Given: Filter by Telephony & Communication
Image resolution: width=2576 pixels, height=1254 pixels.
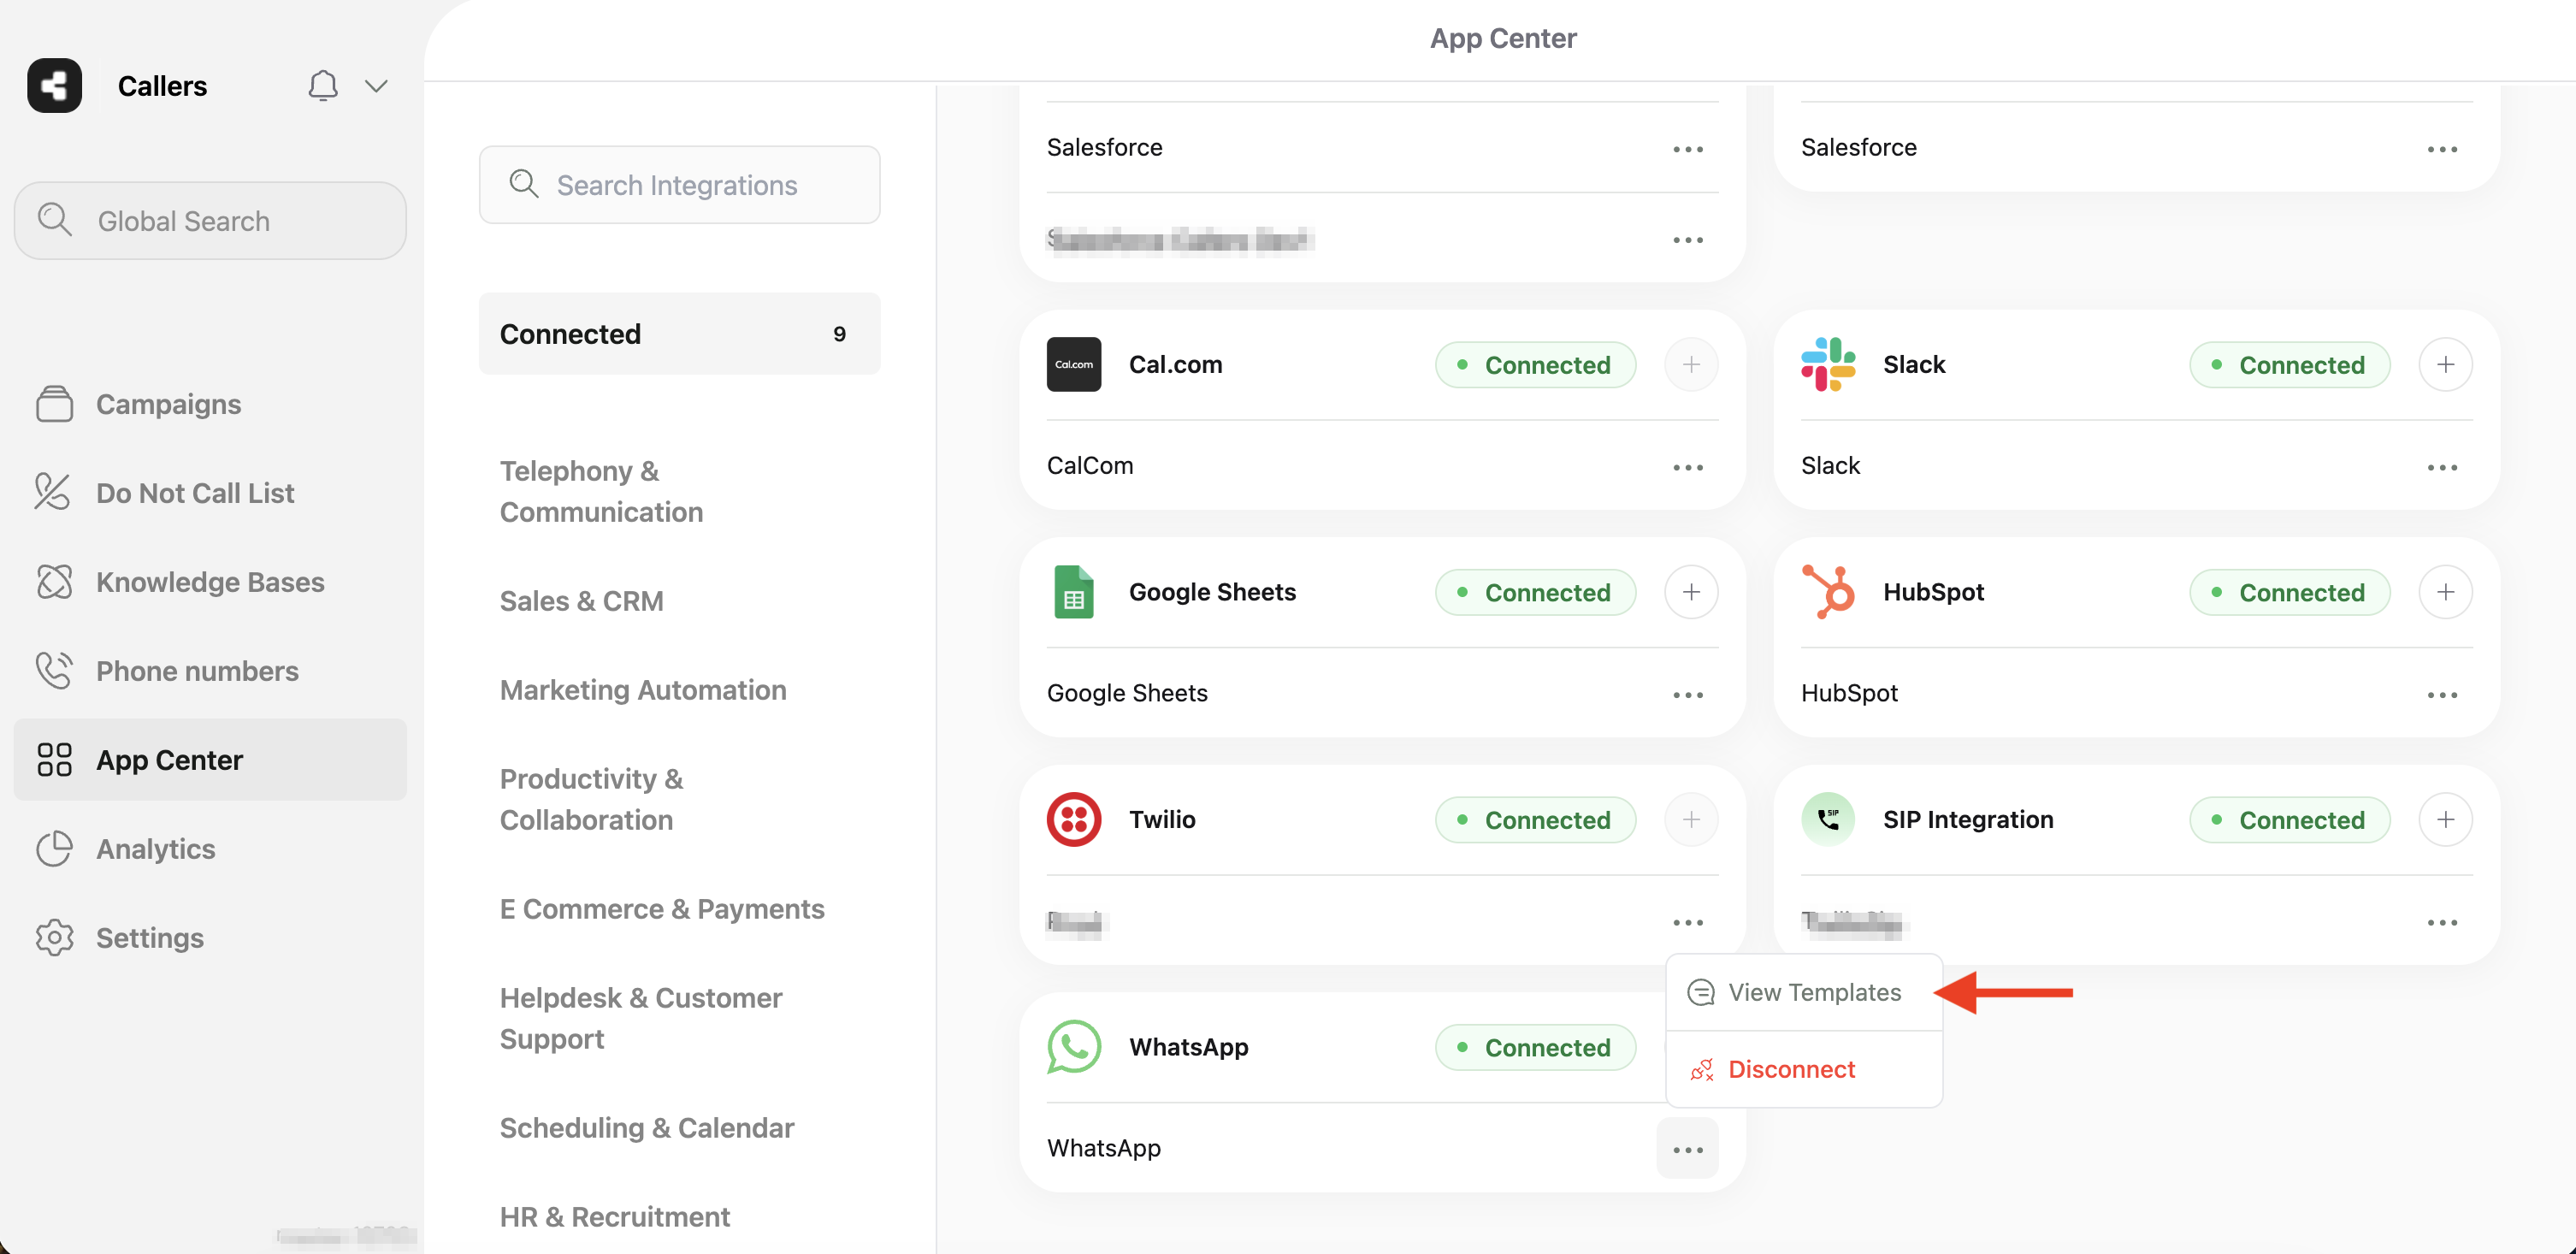Looking at the screenshot, I should click(x=601, y=491).
